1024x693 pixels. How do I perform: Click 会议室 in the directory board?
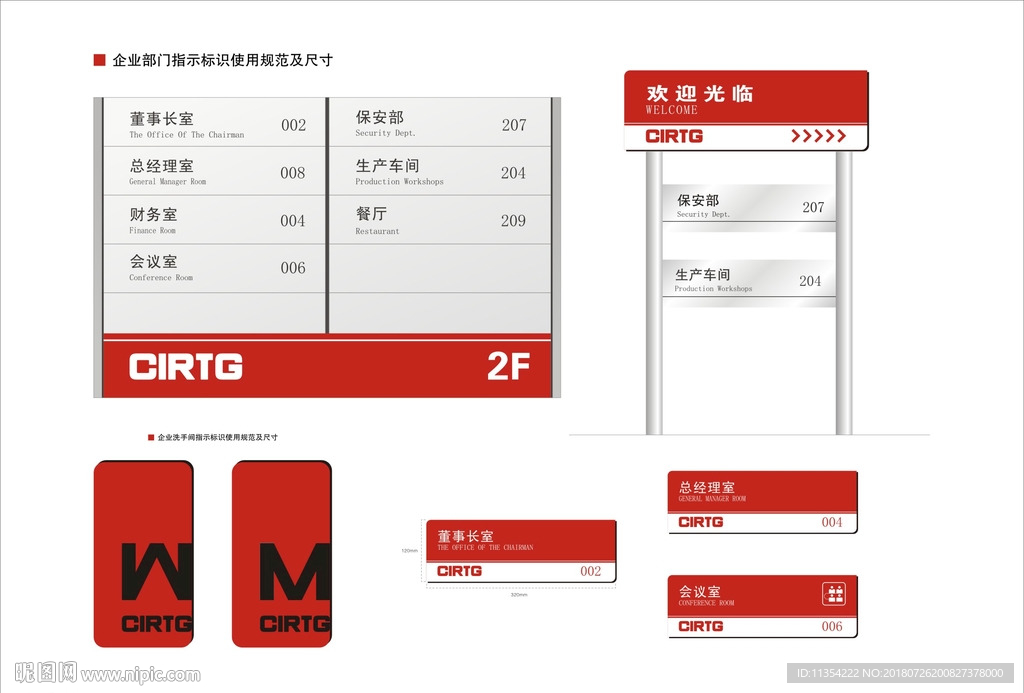(x=153, y=261)
